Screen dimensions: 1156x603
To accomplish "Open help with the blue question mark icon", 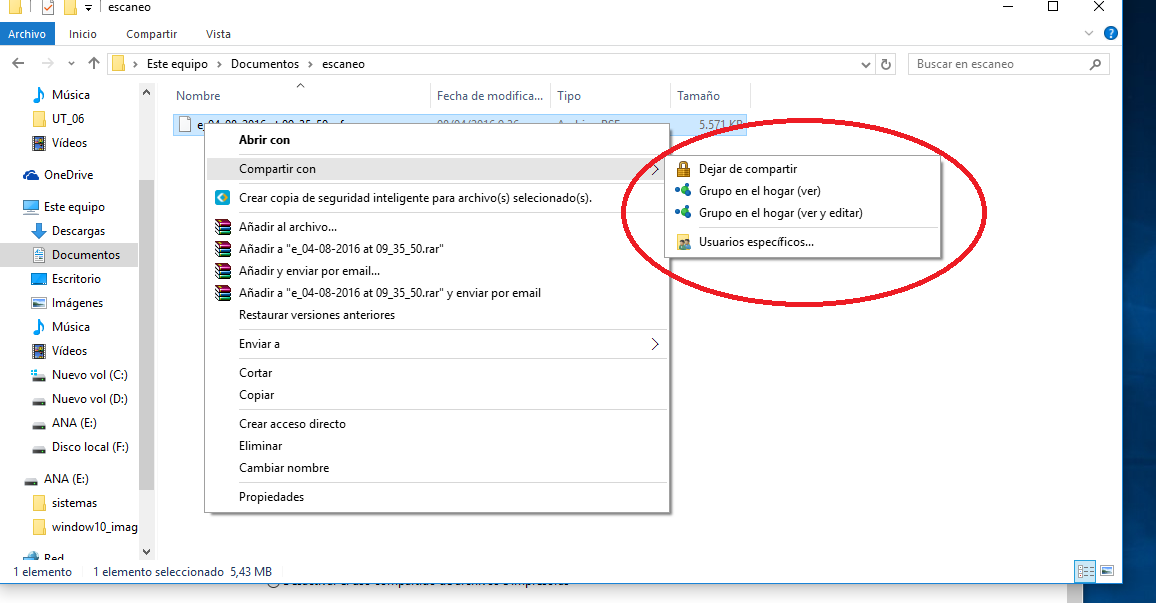I will [1110, 34].
